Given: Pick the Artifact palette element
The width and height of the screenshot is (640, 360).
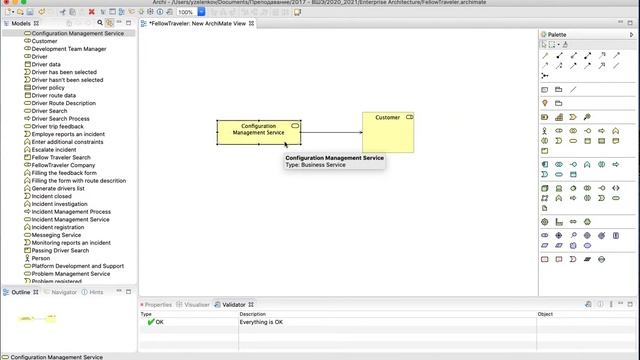Looking at the screenshot, I should pos(545,208).
